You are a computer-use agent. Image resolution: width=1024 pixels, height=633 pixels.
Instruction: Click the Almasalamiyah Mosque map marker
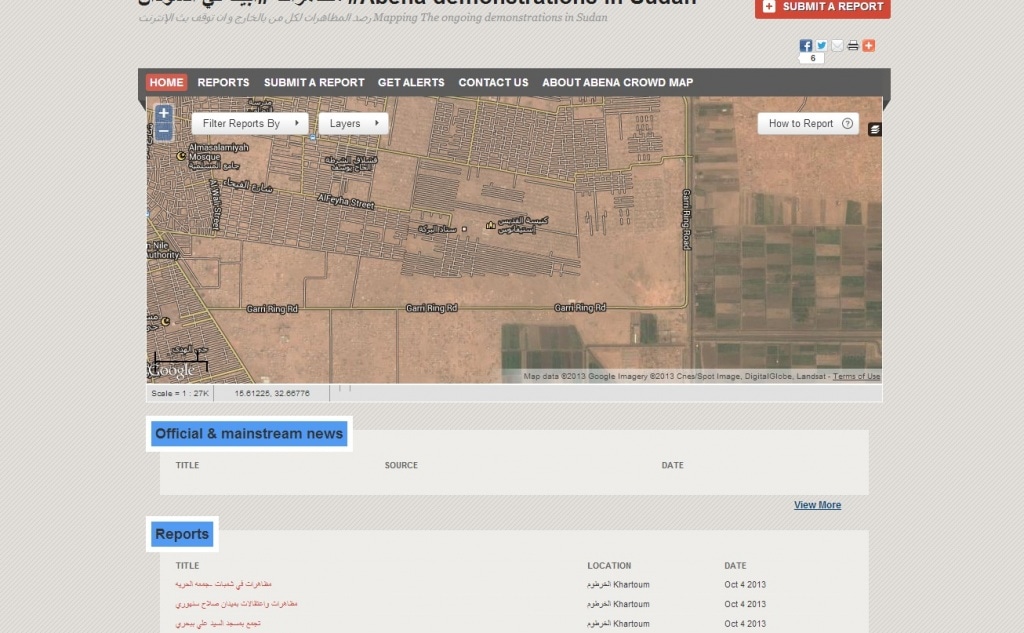[x=181, y=156]
